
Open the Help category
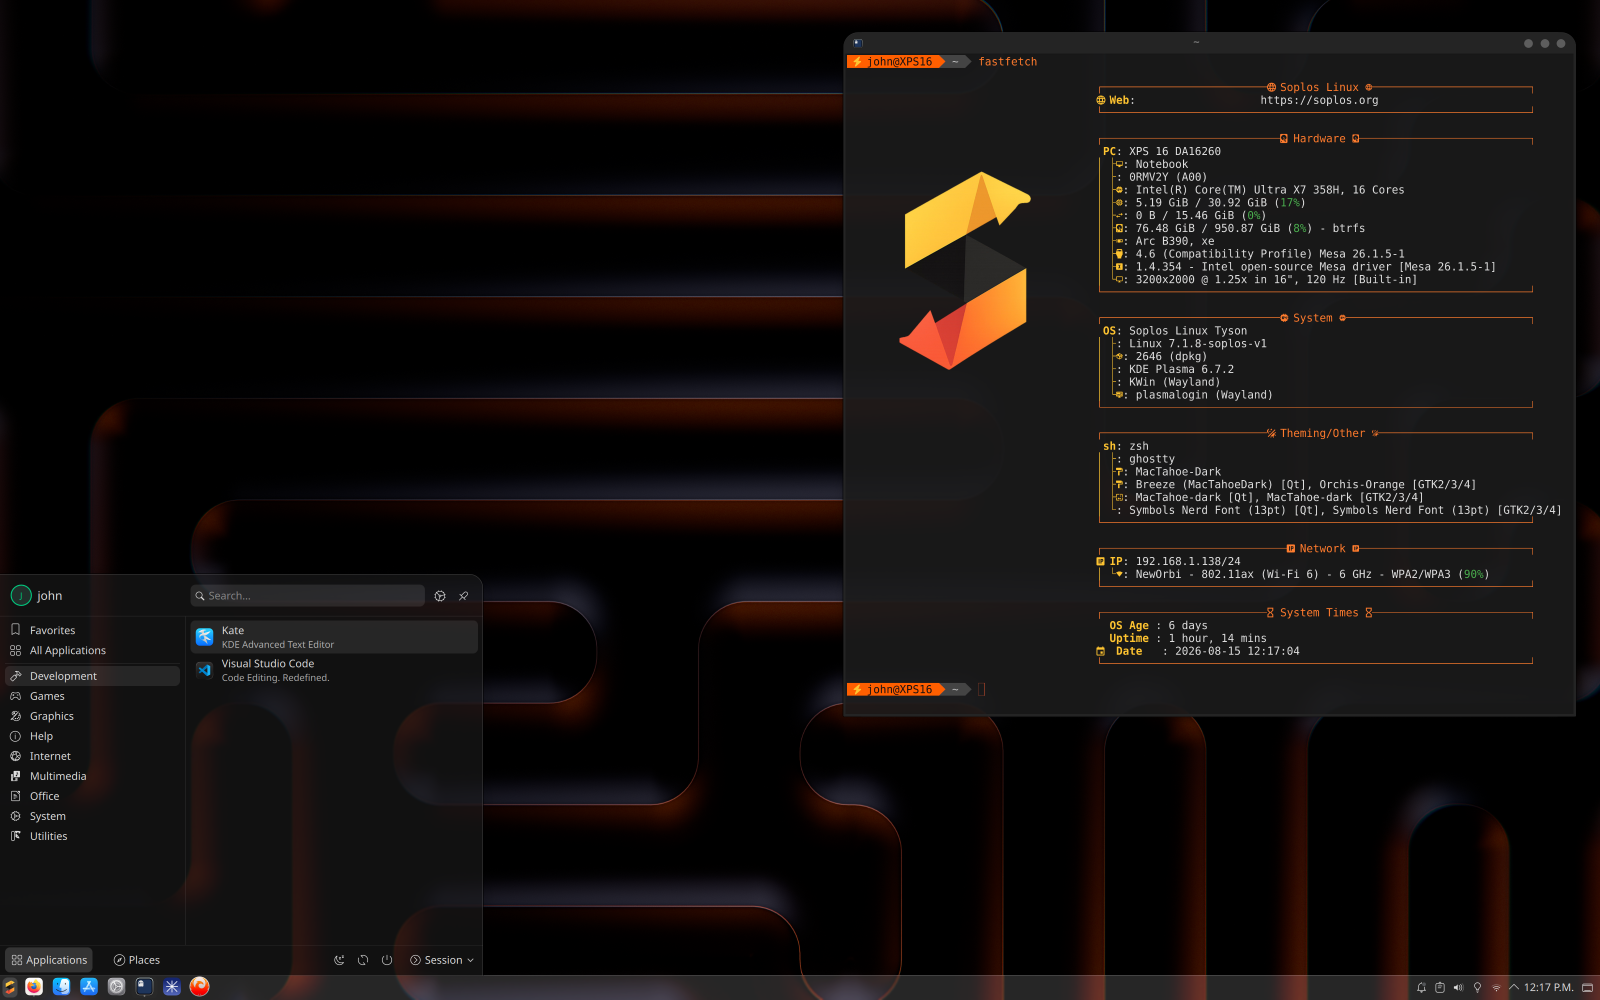click(x=92, y=737)
